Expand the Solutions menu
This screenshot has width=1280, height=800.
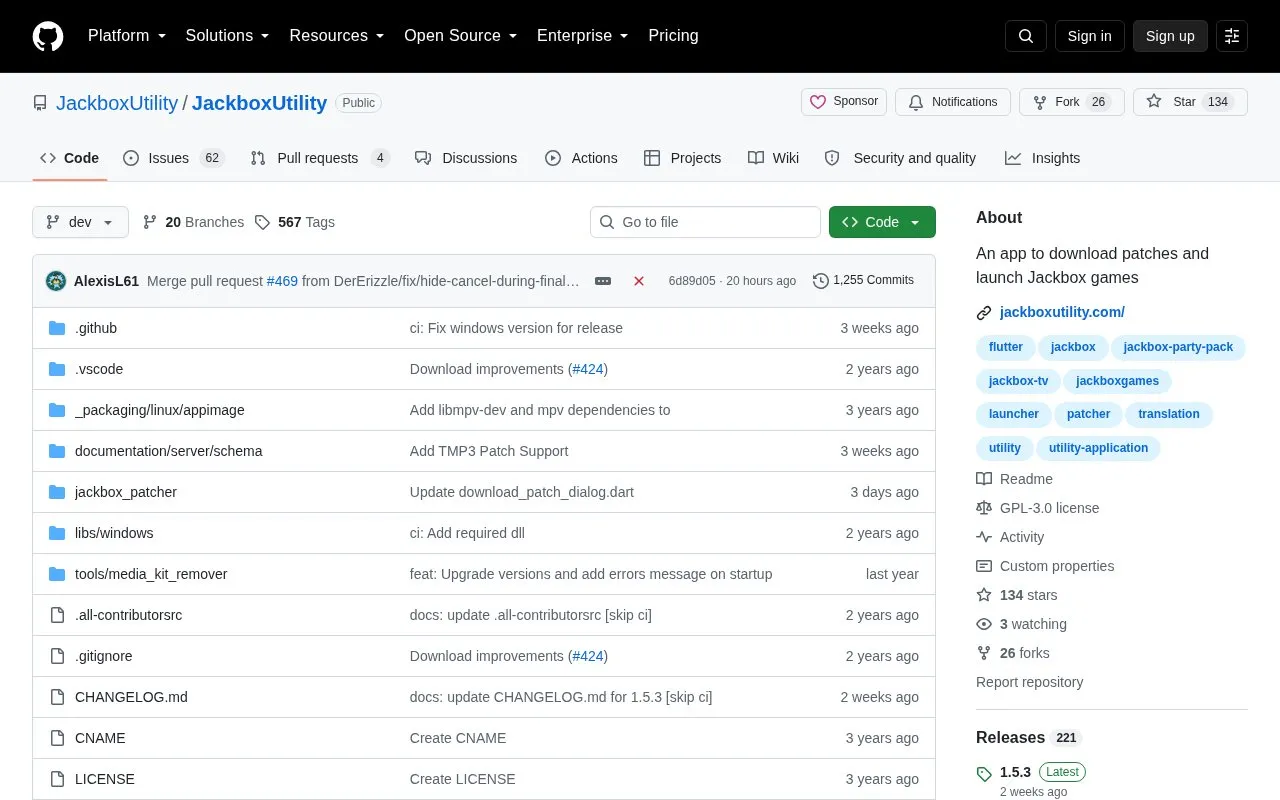[x=228, y=36]
